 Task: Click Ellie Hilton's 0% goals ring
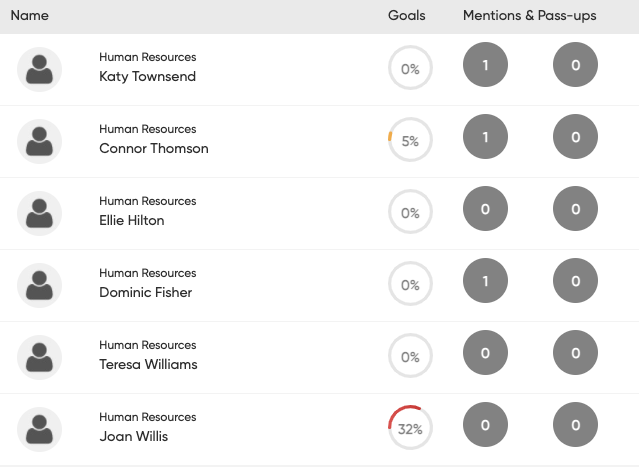tap(410, 213)
